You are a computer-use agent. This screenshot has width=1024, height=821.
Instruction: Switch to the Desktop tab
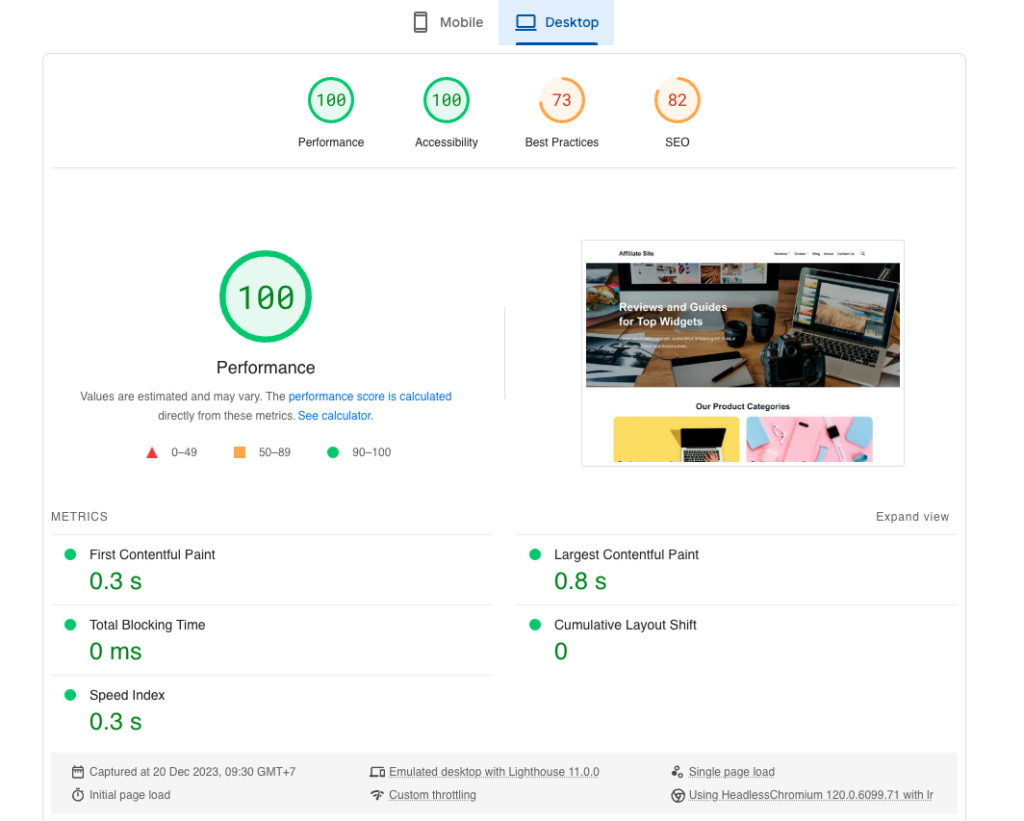coord(556,22)
